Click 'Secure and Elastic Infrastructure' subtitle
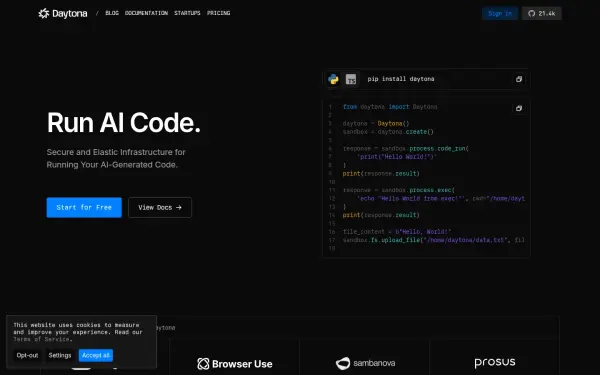 pos(116,158)
